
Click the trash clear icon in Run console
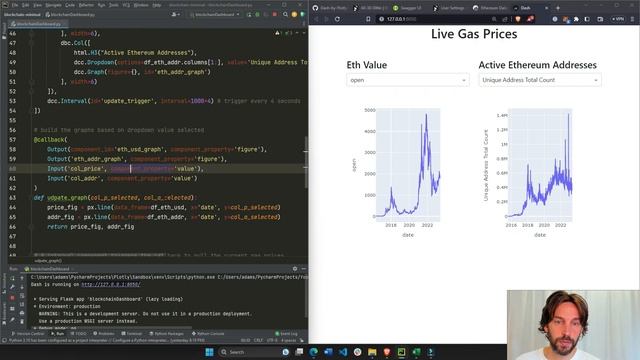22,322
